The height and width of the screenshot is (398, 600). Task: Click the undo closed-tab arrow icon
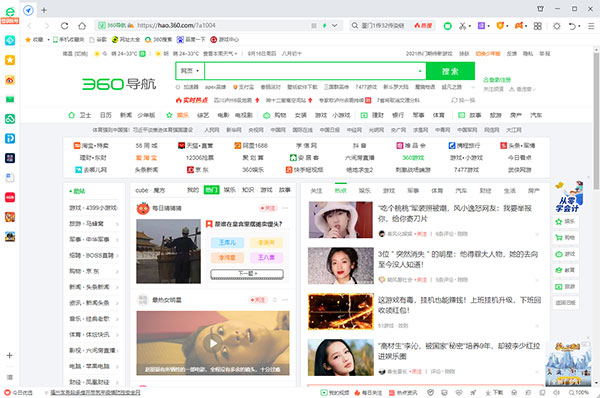click(x=572, y=26)
